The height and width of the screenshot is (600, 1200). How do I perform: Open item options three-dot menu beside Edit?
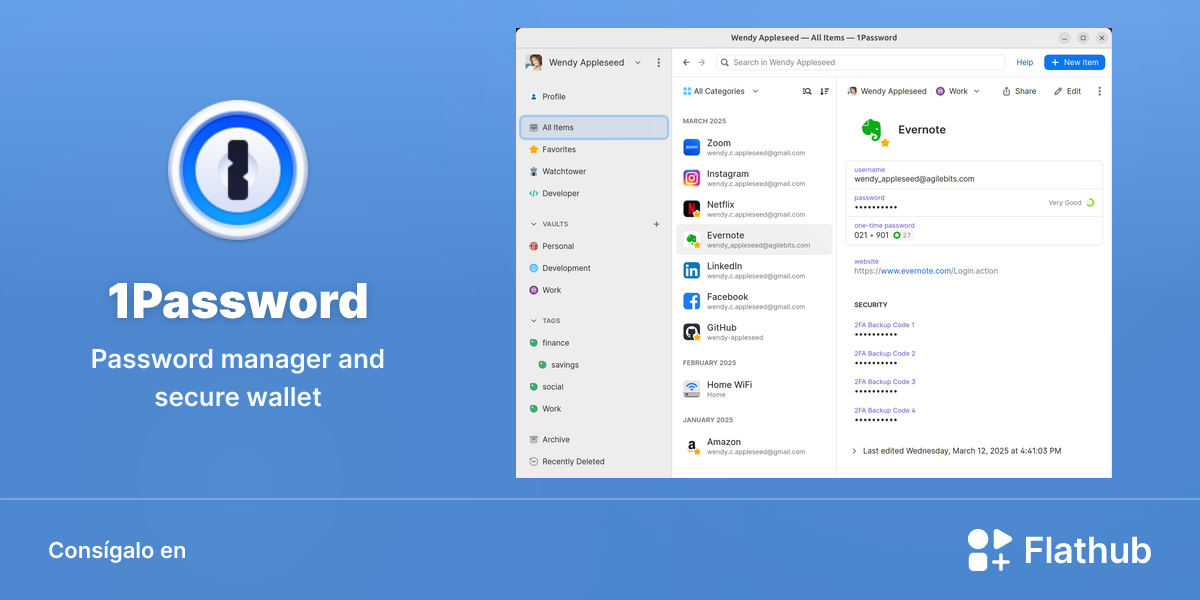1099,91
